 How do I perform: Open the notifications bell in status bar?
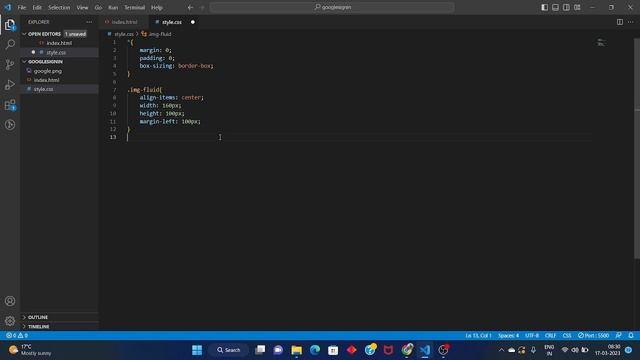[x=631, y=336]
